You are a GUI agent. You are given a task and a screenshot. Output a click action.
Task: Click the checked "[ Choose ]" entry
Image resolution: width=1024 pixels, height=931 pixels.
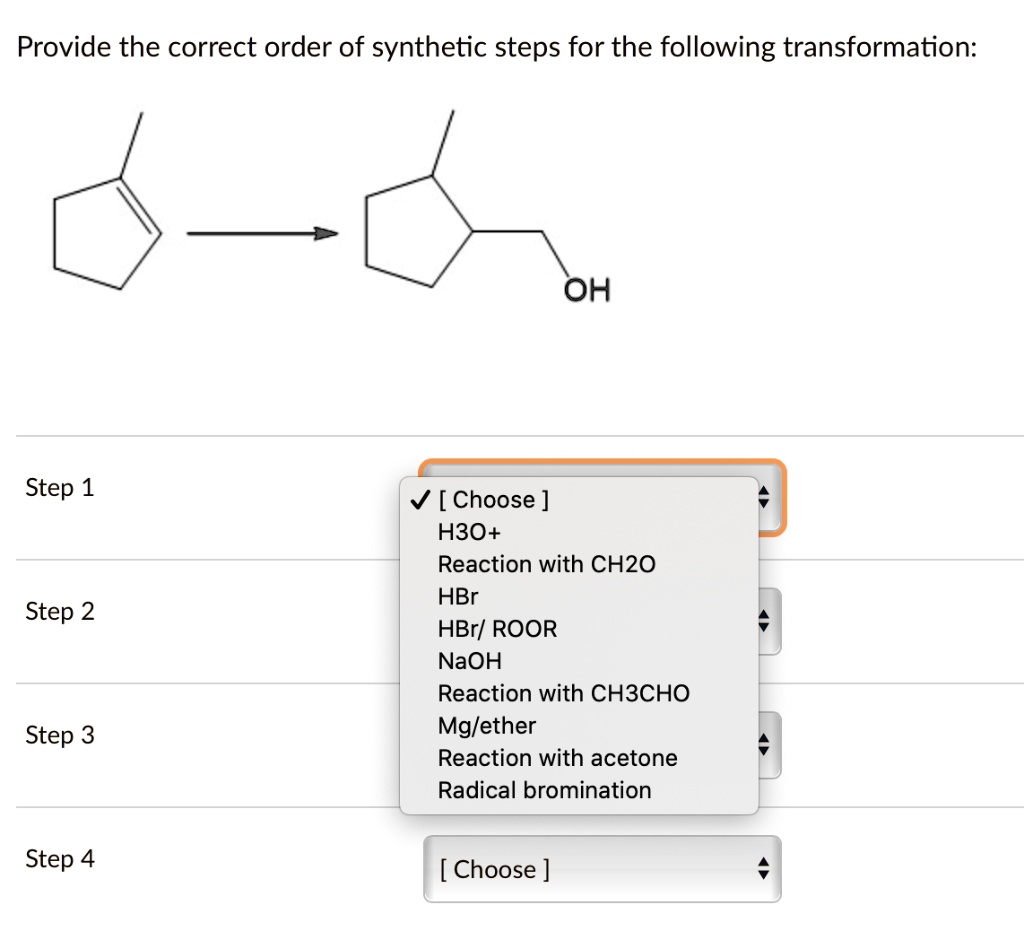(495, 499)
